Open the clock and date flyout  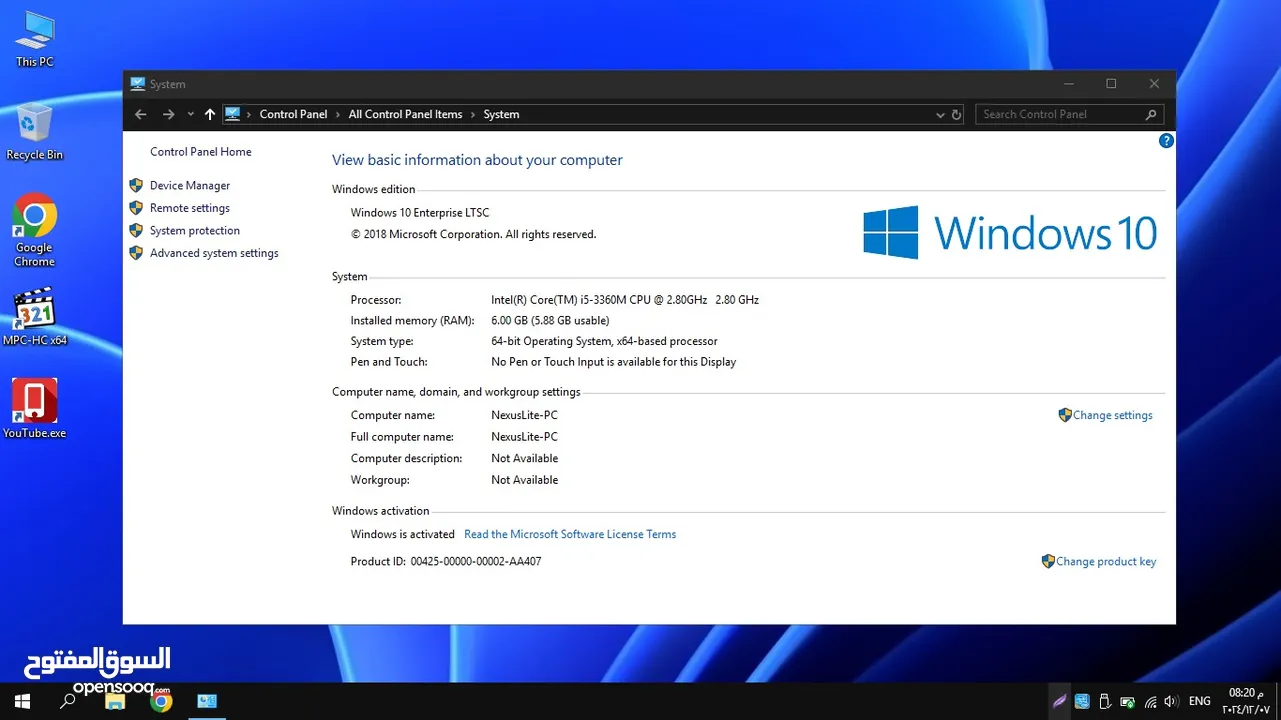coord(1246,701)
